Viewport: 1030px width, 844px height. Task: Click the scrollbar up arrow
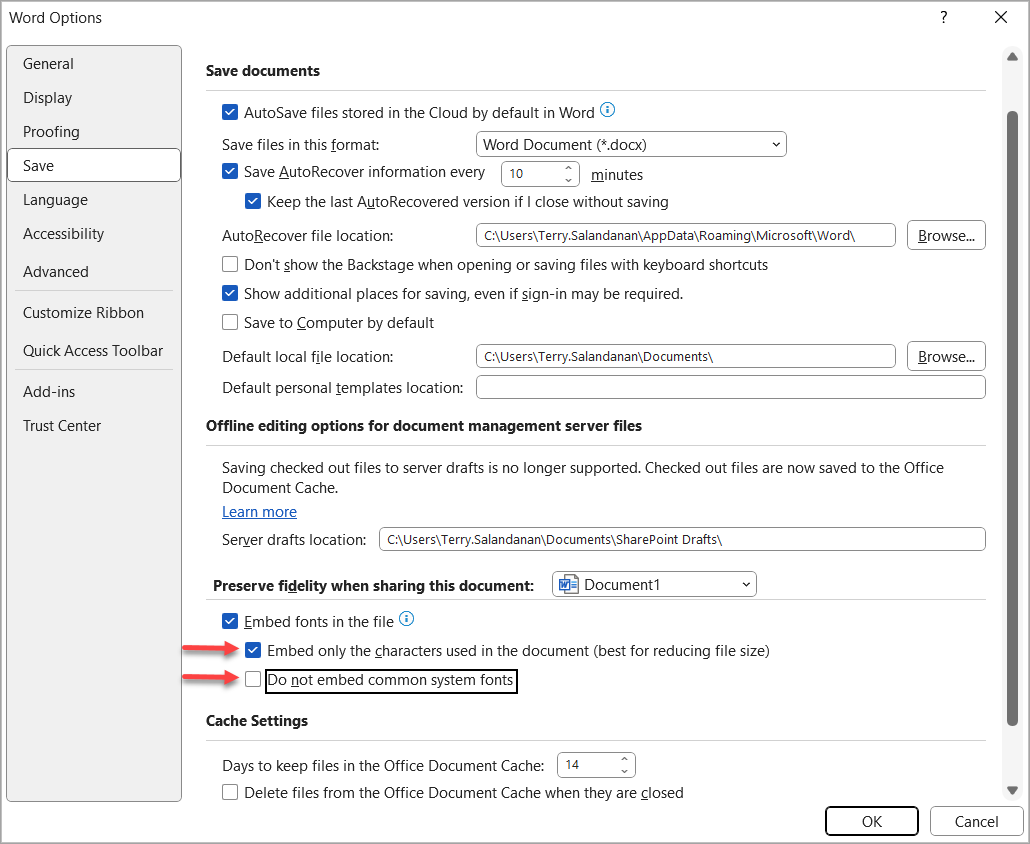click(x=1012, y=57)
